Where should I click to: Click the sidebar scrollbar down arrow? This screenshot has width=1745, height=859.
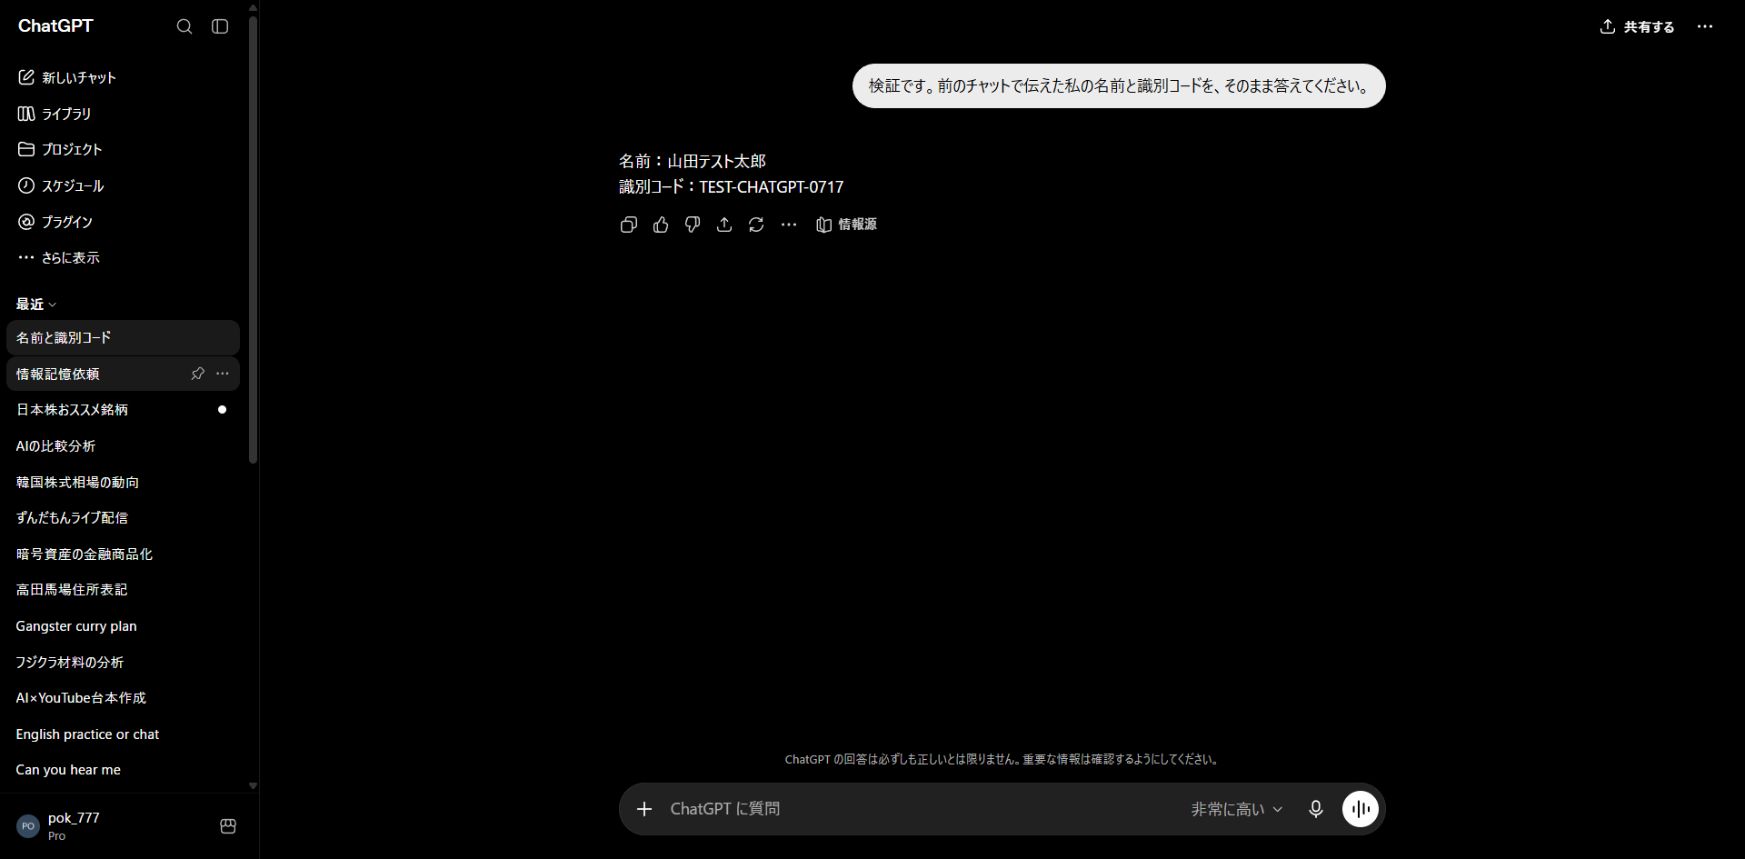(253, 786)
